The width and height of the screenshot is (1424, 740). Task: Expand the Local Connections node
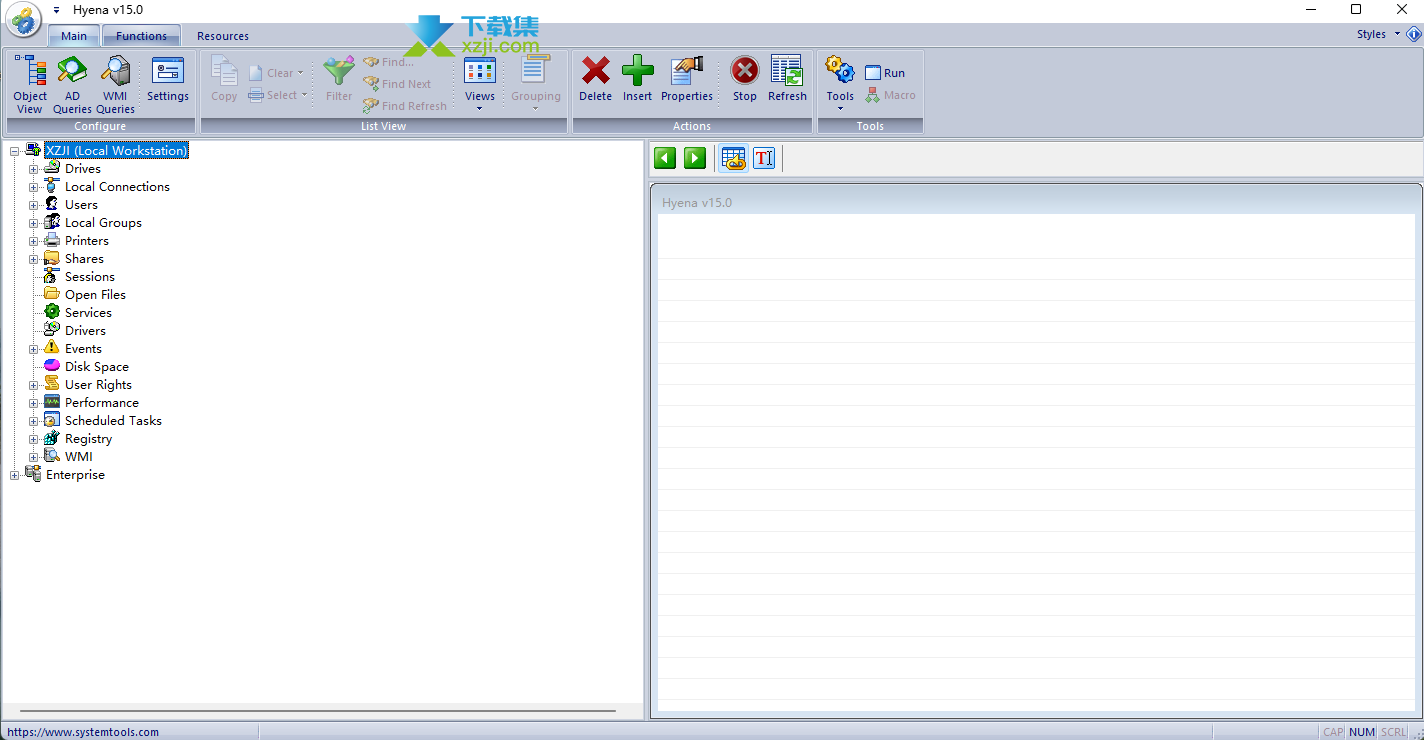tap(33, 187)
